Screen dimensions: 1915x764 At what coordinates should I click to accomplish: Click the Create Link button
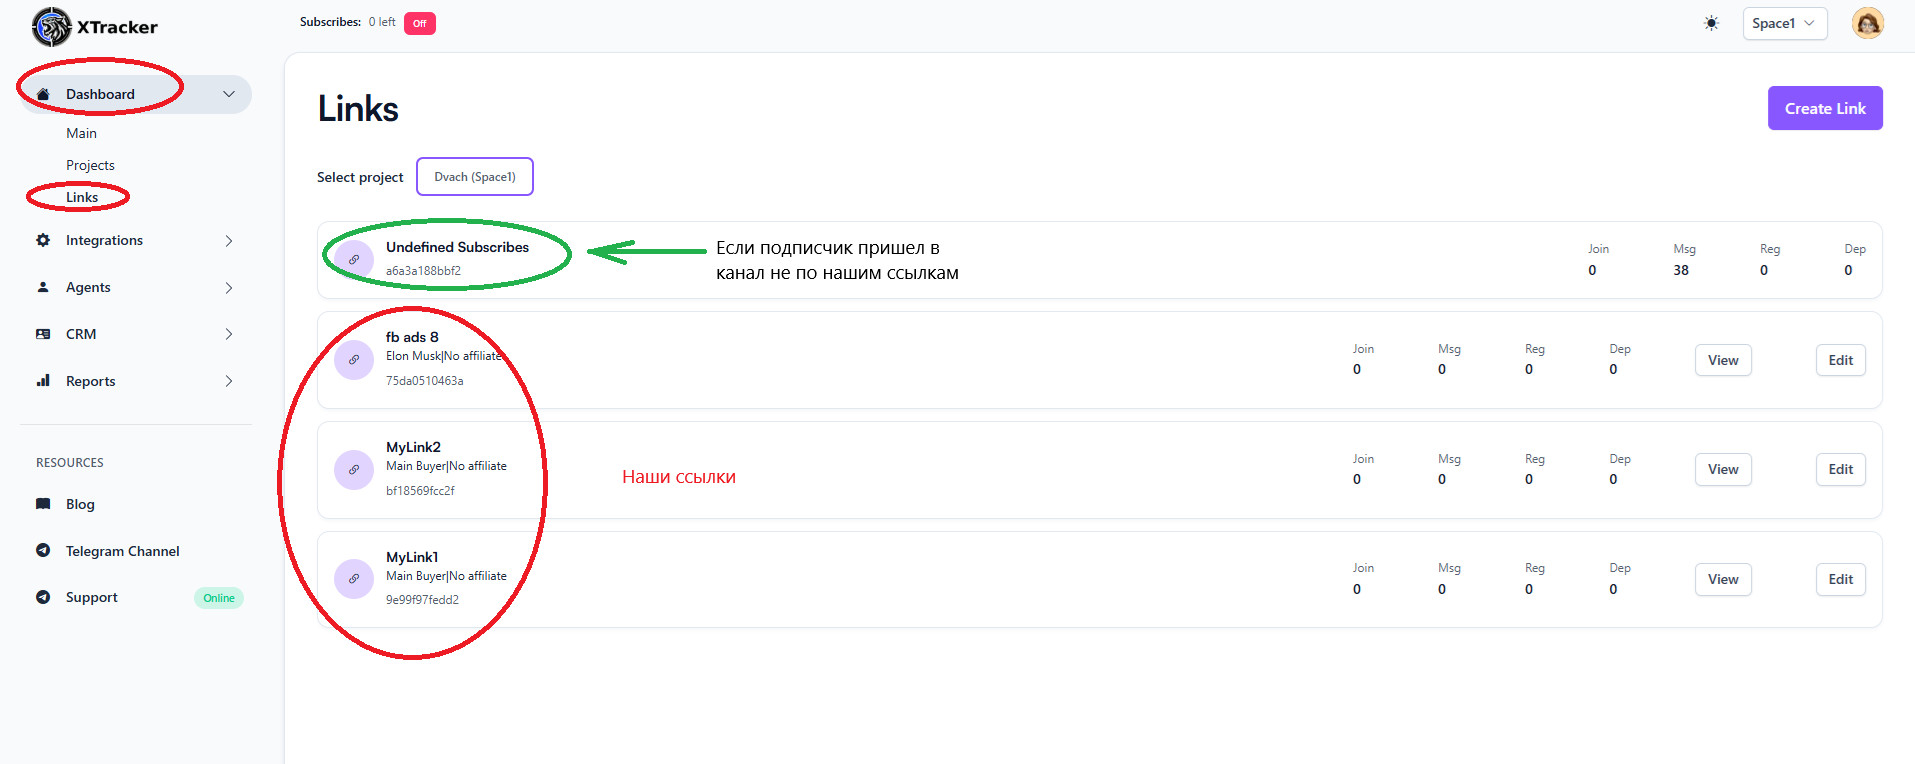tap(1824, 108)
